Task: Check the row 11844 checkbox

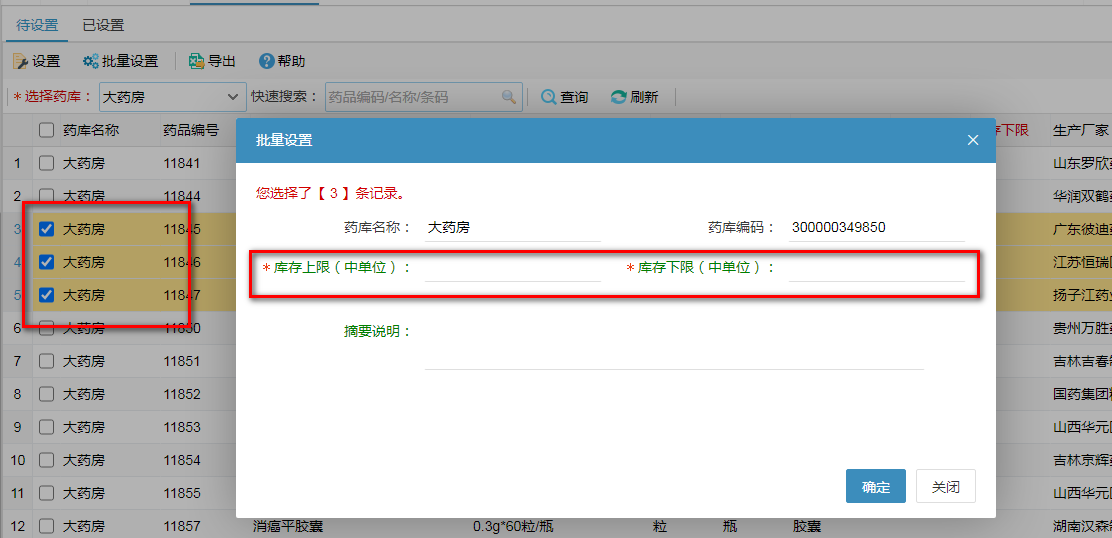Action: [x=46, y=195]
